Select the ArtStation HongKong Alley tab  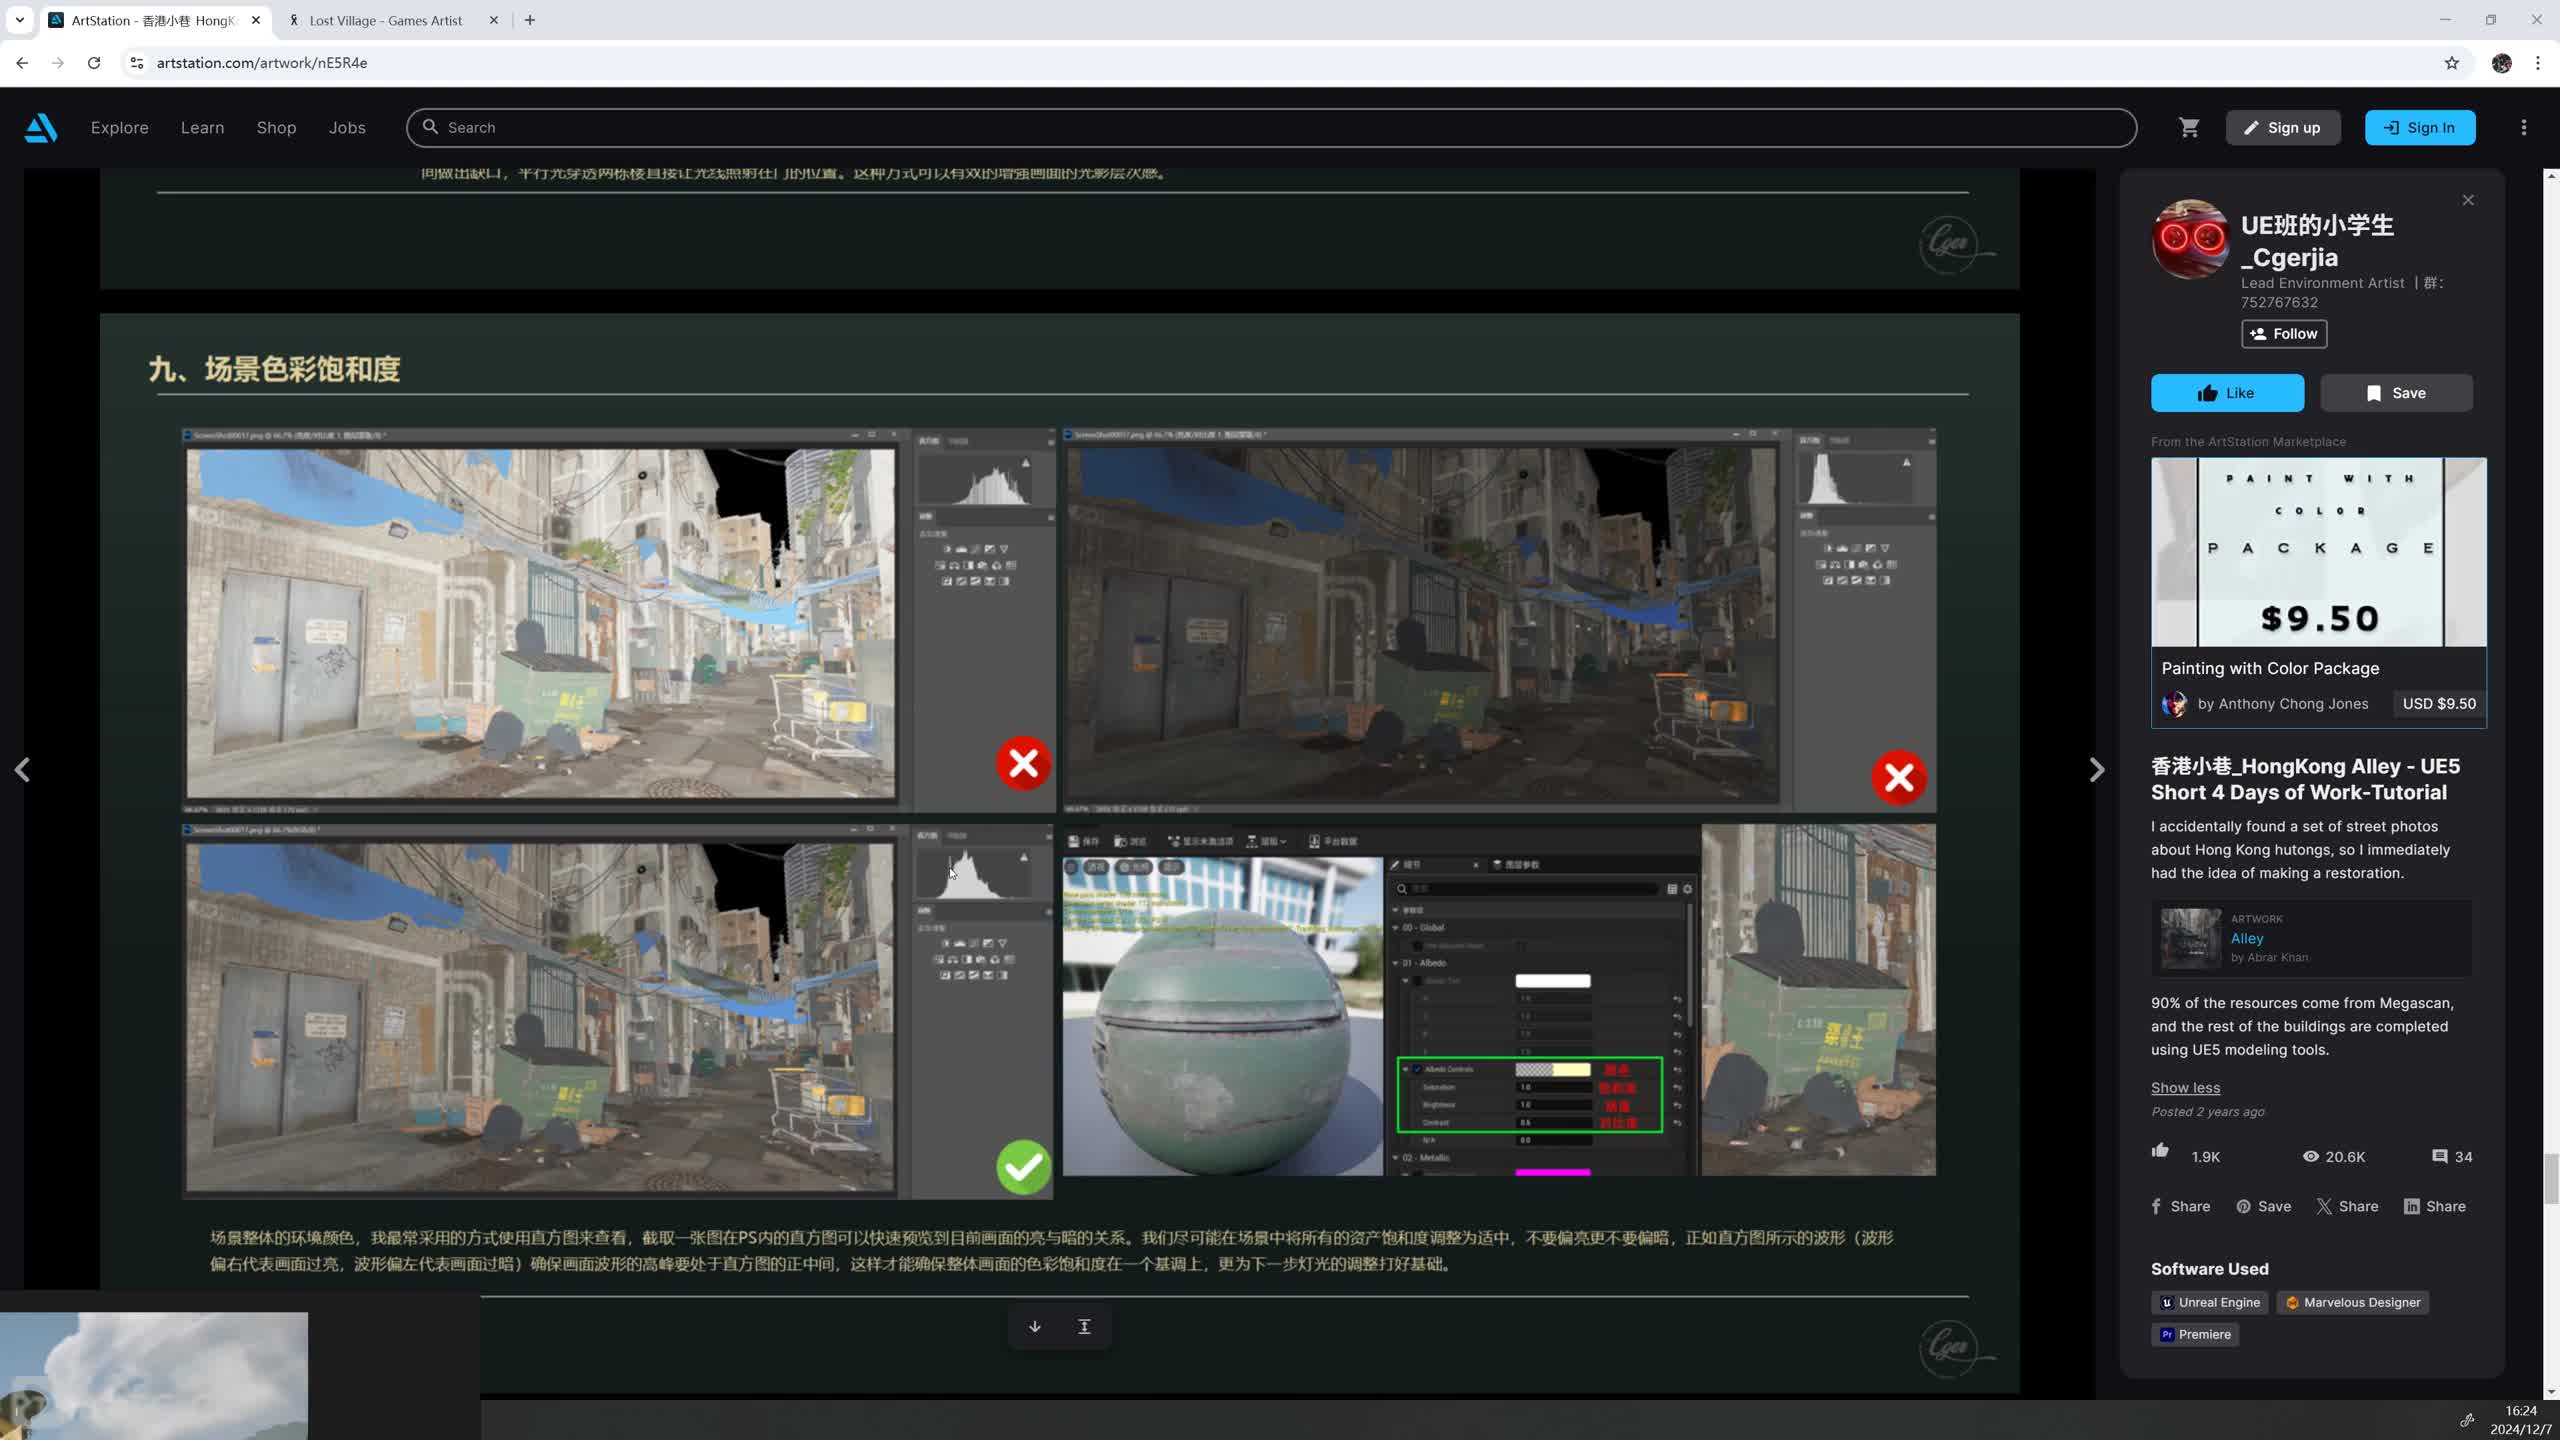coord(155,20)
